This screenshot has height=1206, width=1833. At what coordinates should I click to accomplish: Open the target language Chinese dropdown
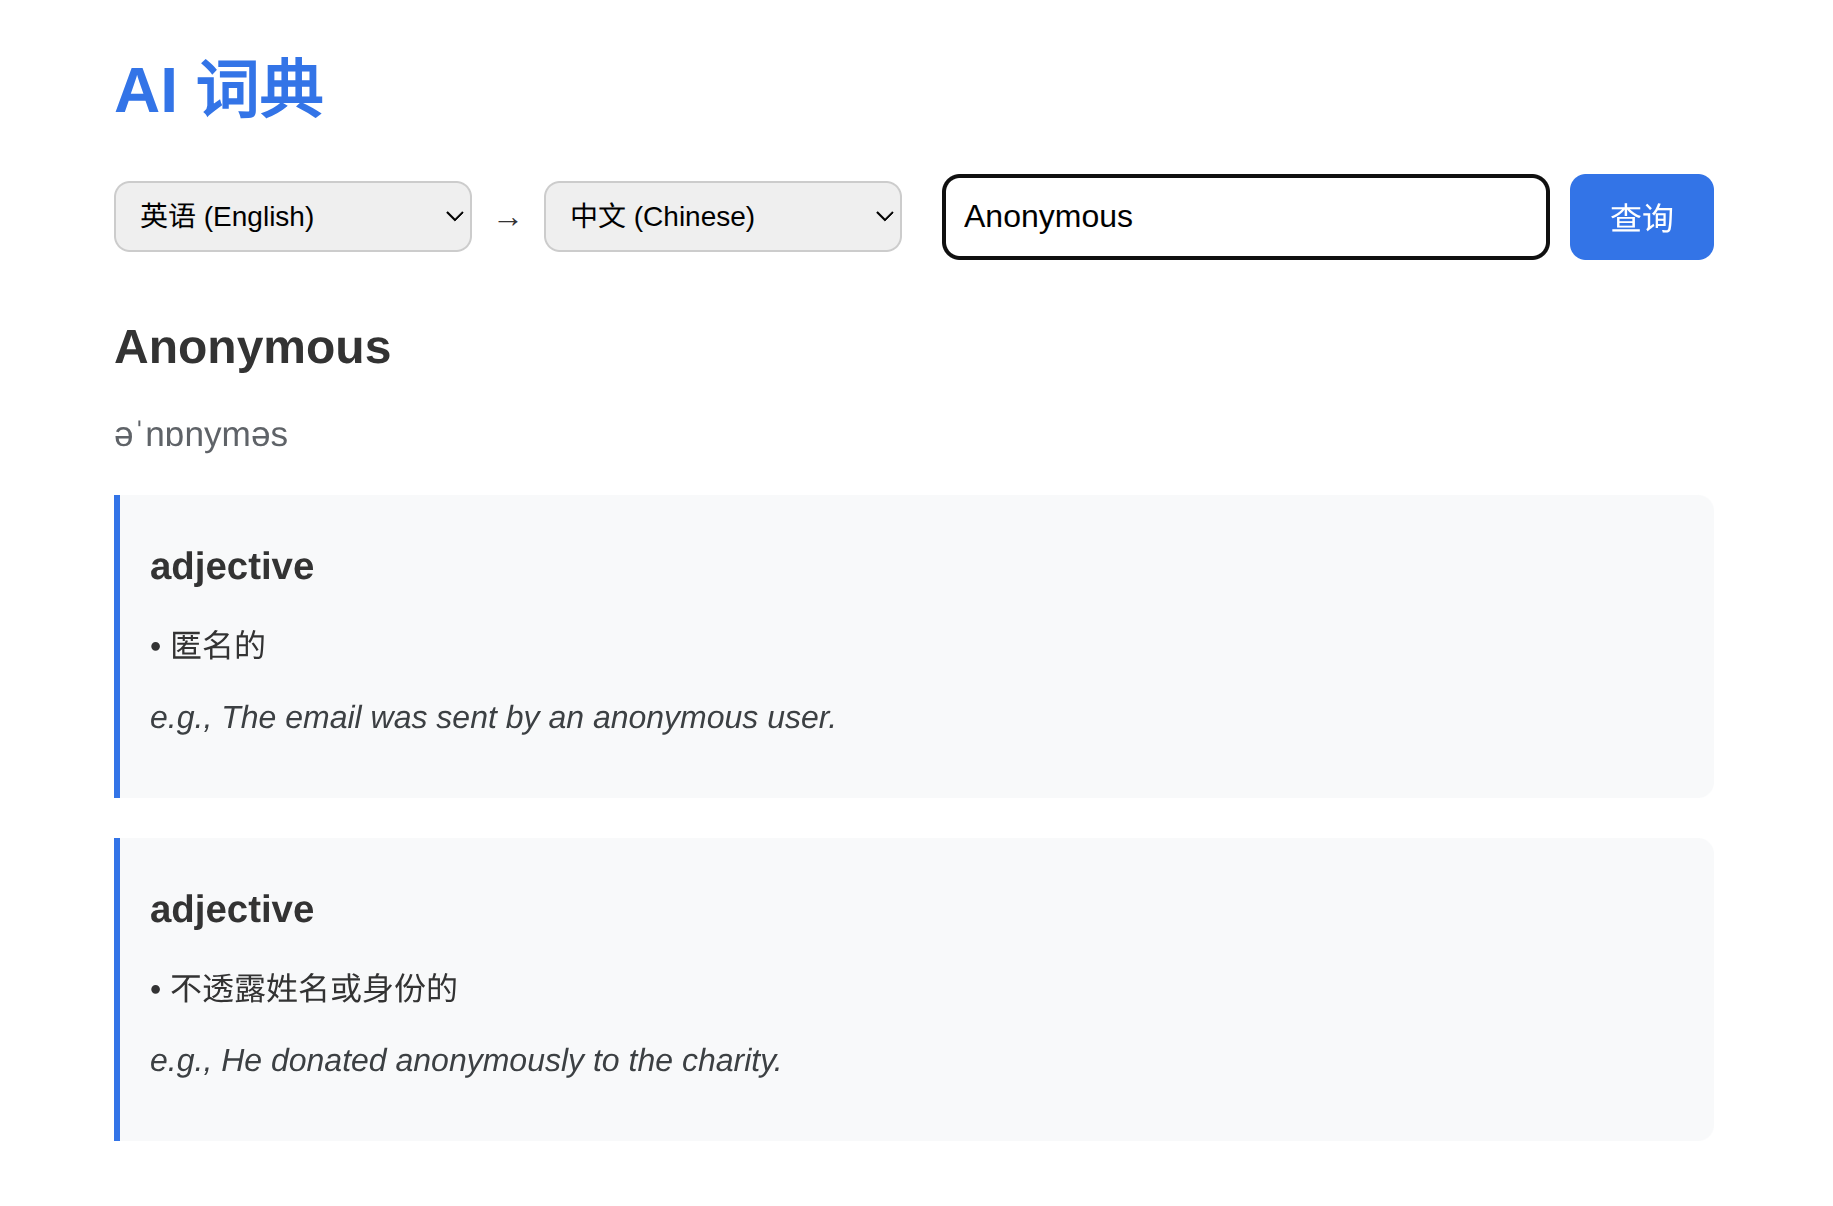pos(722,216)
